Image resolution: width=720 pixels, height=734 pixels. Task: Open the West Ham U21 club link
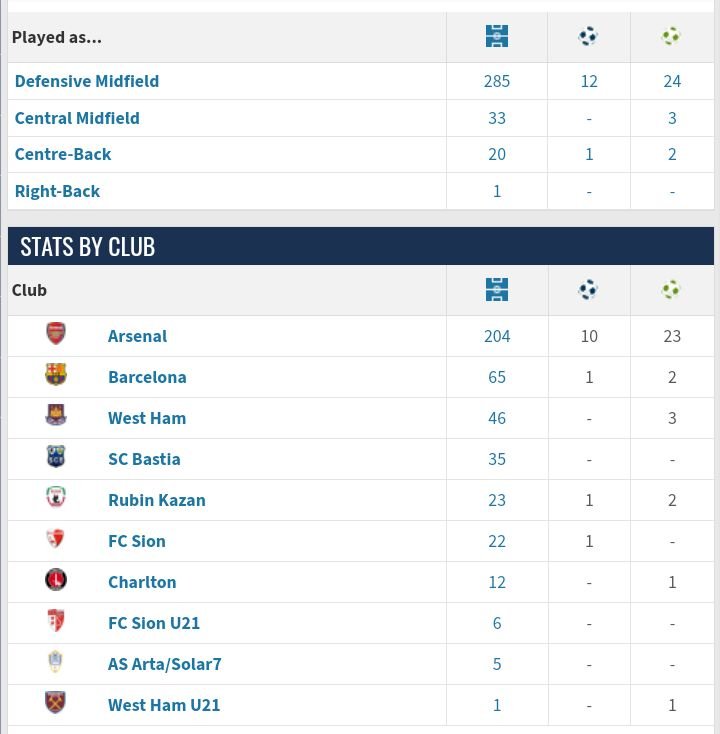tap(164, 705)
